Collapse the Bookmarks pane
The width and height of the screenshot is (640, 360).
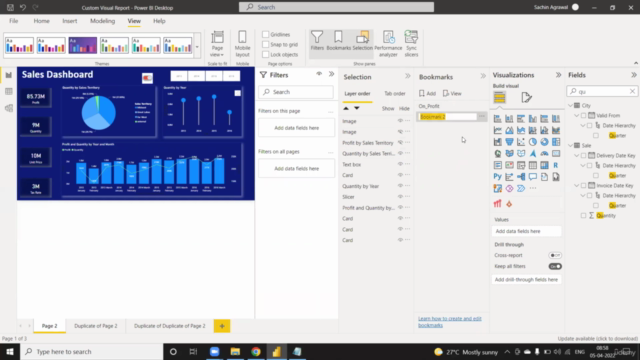click(483, 76)
